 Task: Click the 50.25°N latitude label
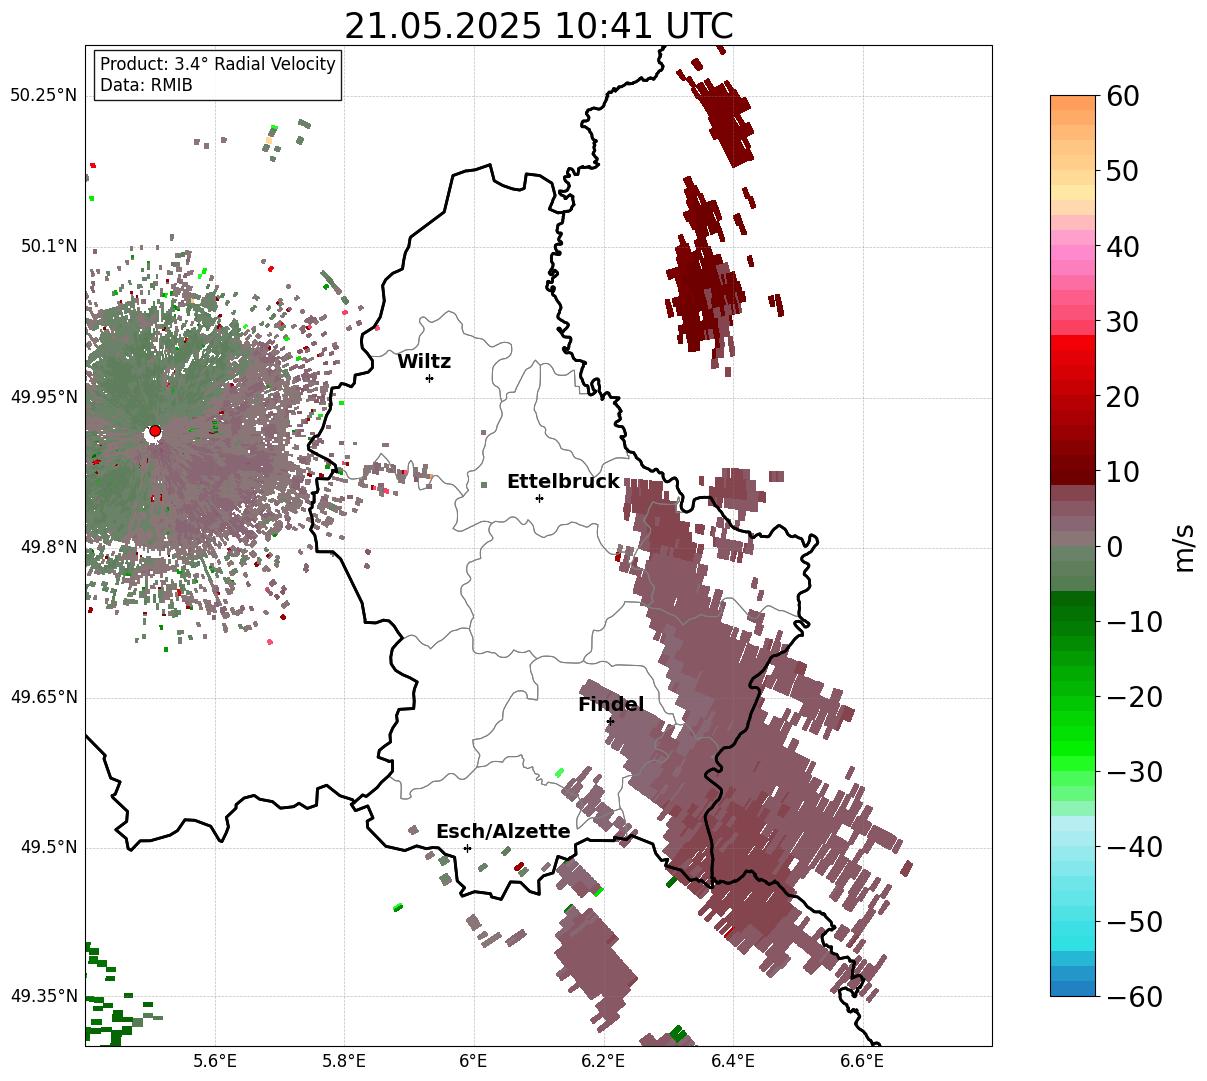[x=43, y=96]
